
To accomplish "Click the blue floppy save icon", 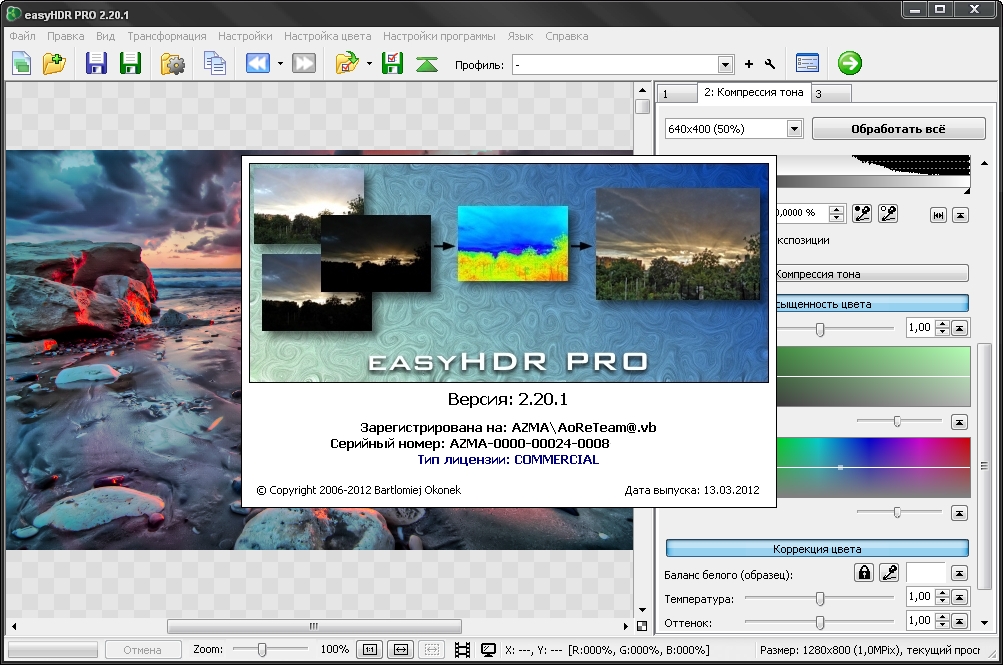I will (96, 64).
